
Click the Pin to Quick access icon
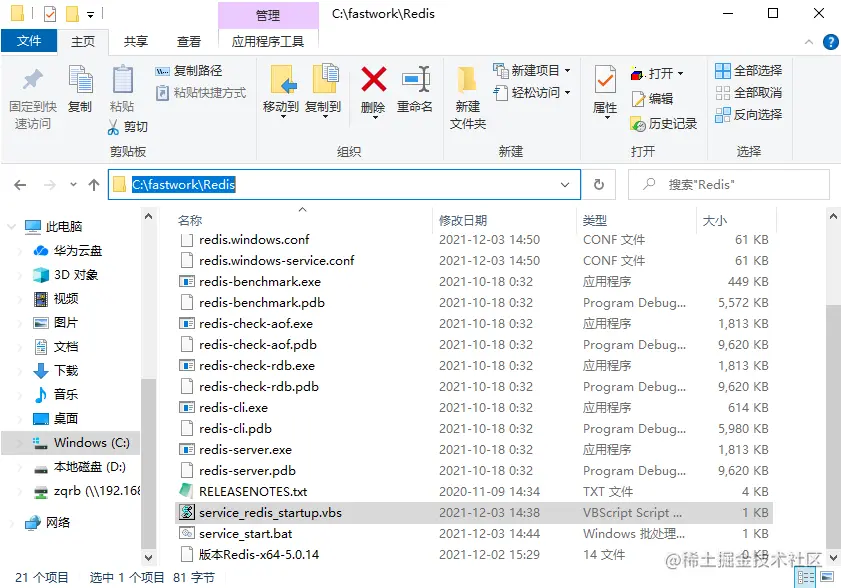point(33,80)
